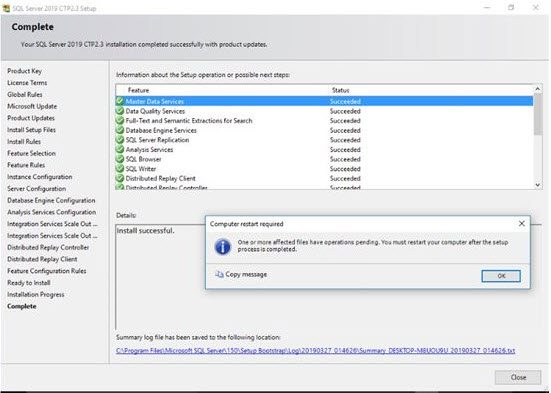
Task: Click the feature list scroll up arrow
Action: (537, 89)
